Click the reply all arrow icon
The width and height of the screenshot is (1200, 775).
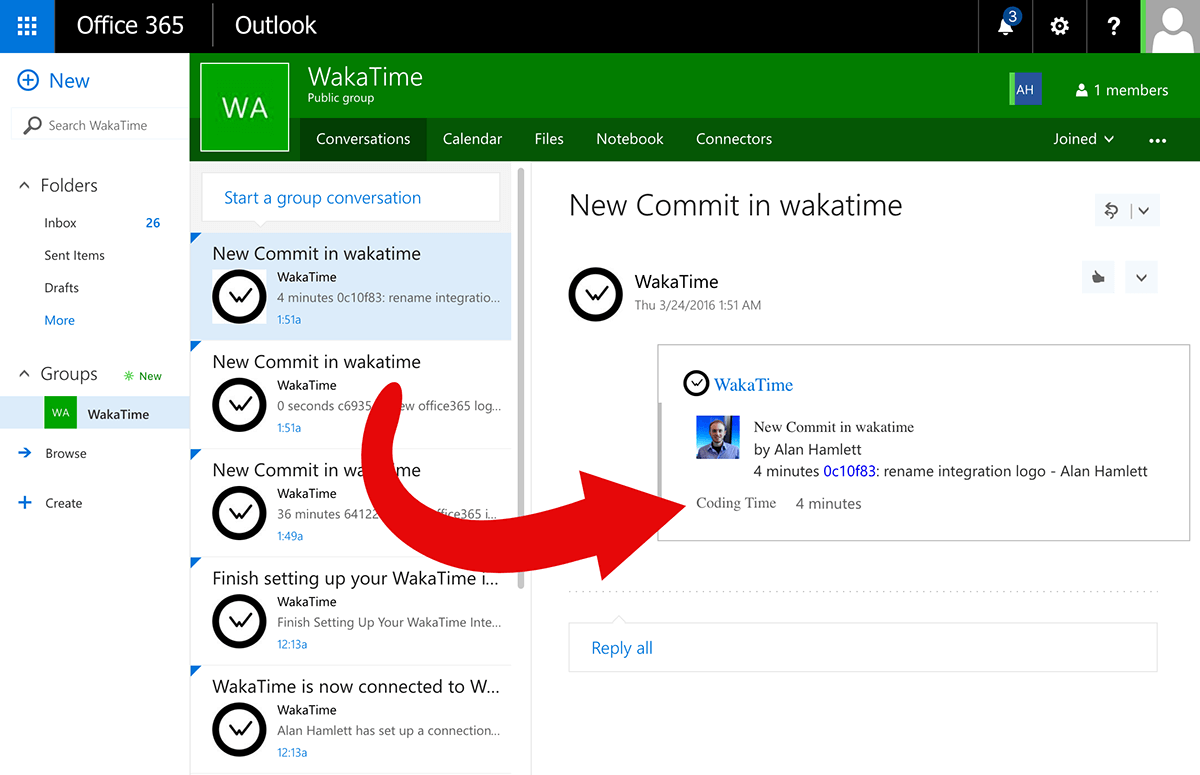click(x=1111, y=210)
